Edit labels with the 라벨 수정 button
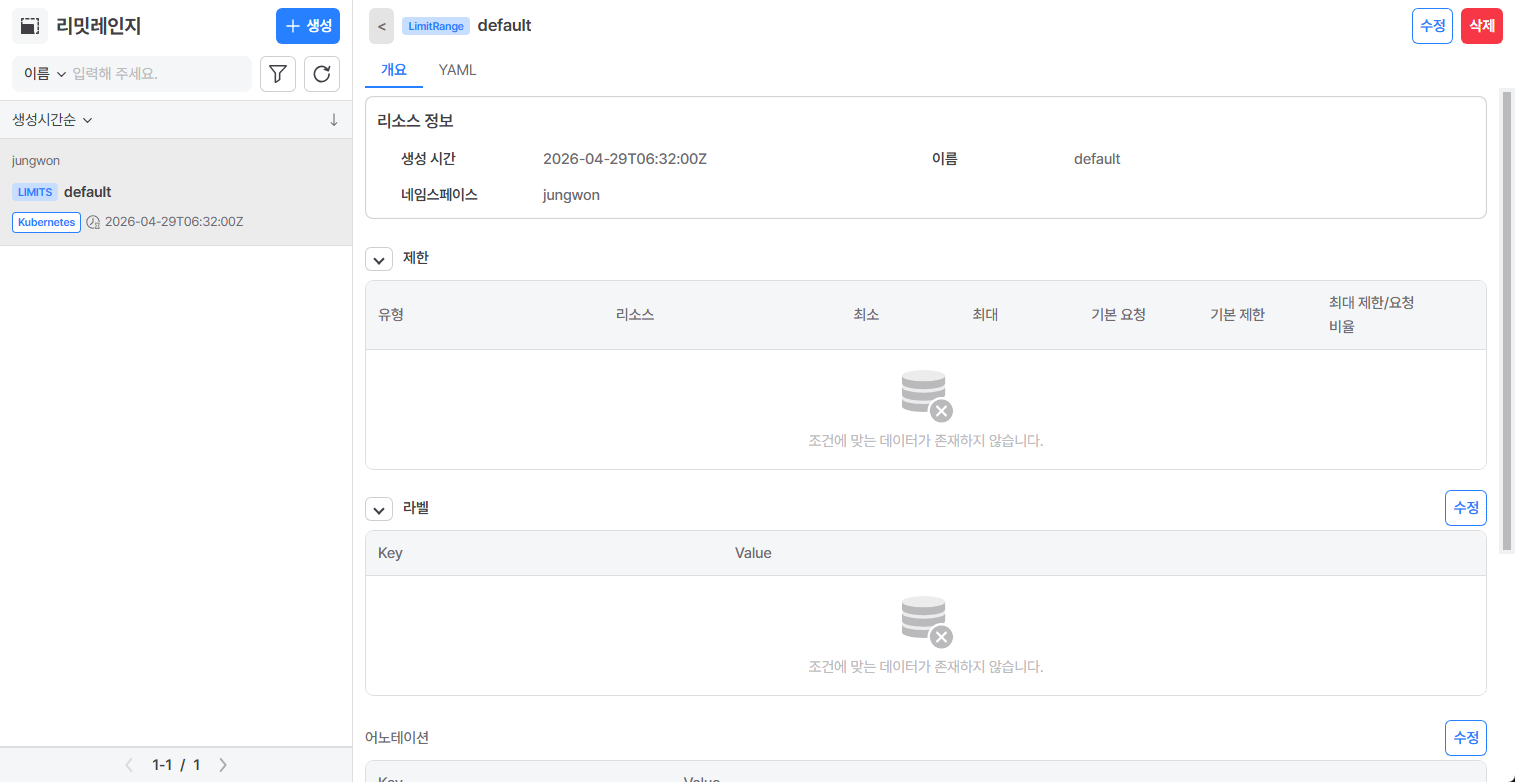The width and height of the screenshot is (1515, 782). [1466, 508]
